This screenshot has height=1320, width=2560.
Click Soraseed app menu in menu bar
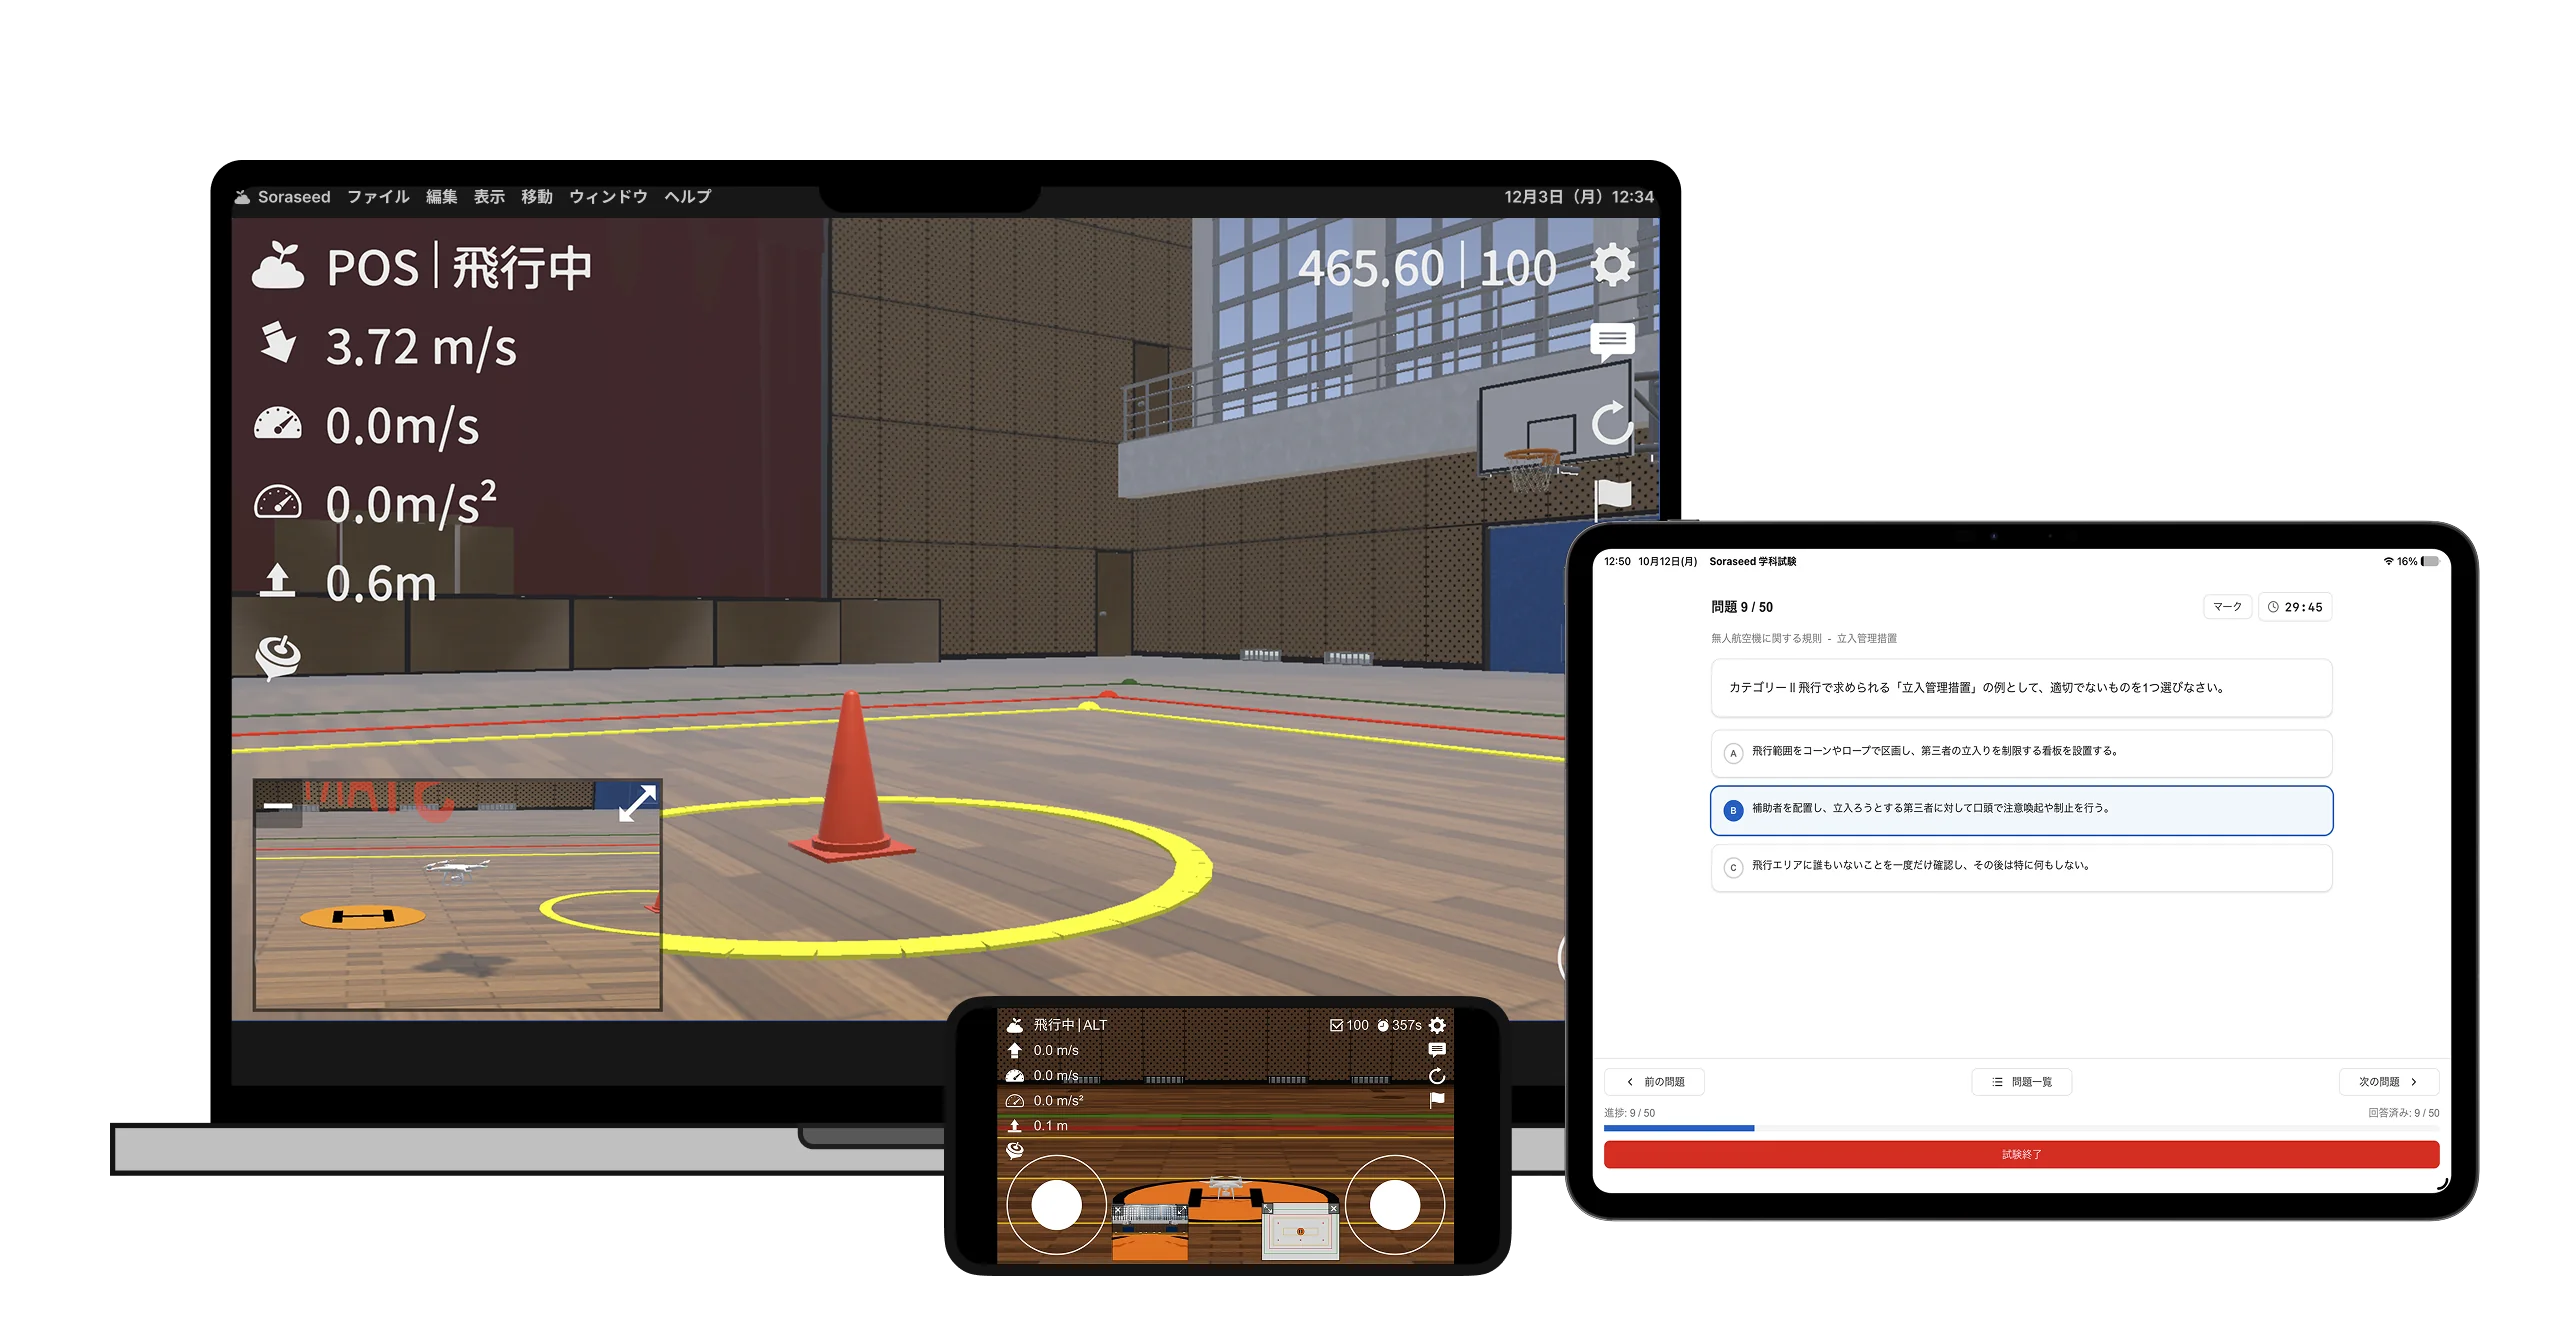click(293, 197)
